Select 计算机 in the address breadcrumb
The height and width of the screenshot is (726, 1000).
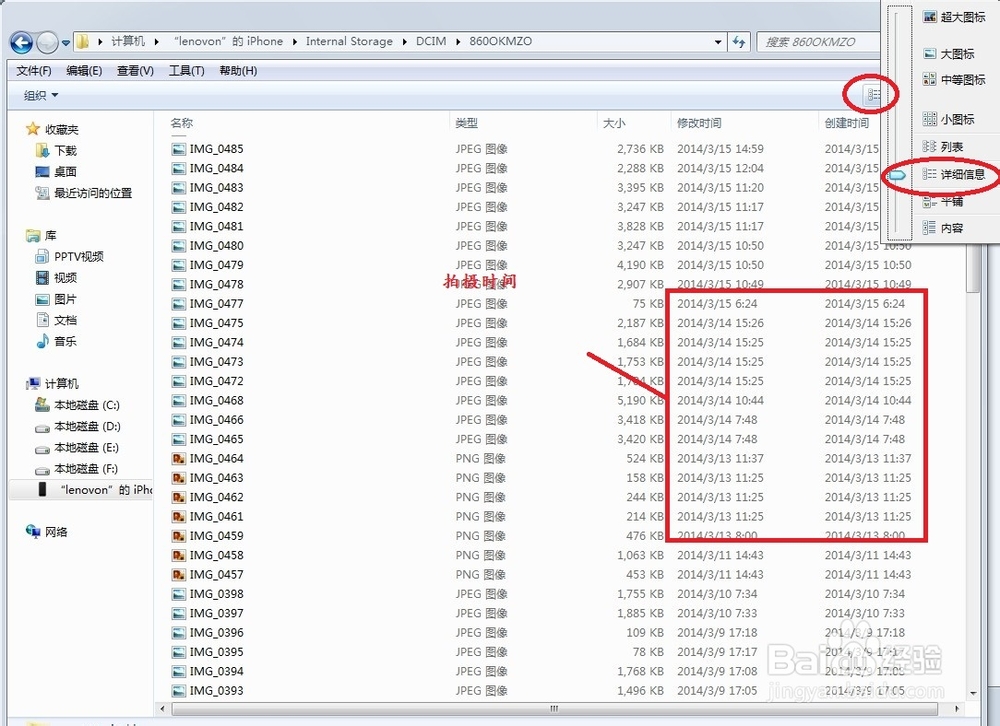128,41
